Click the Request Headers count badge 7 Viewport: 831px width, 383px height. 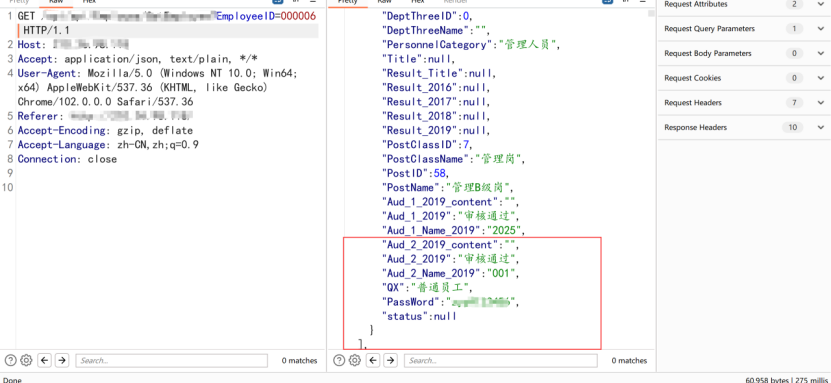[x=794, y=103]
